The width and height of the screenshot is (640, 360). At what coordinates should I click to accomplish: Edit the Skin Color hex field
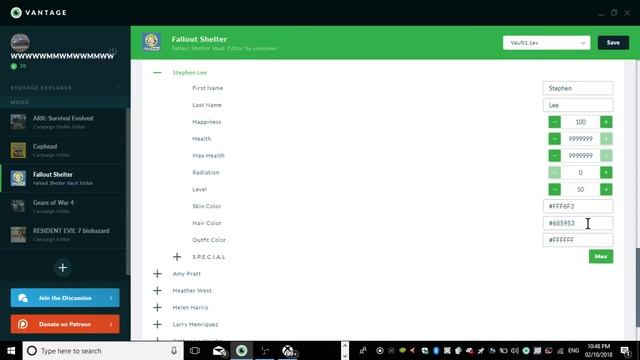tap(578, 206)
